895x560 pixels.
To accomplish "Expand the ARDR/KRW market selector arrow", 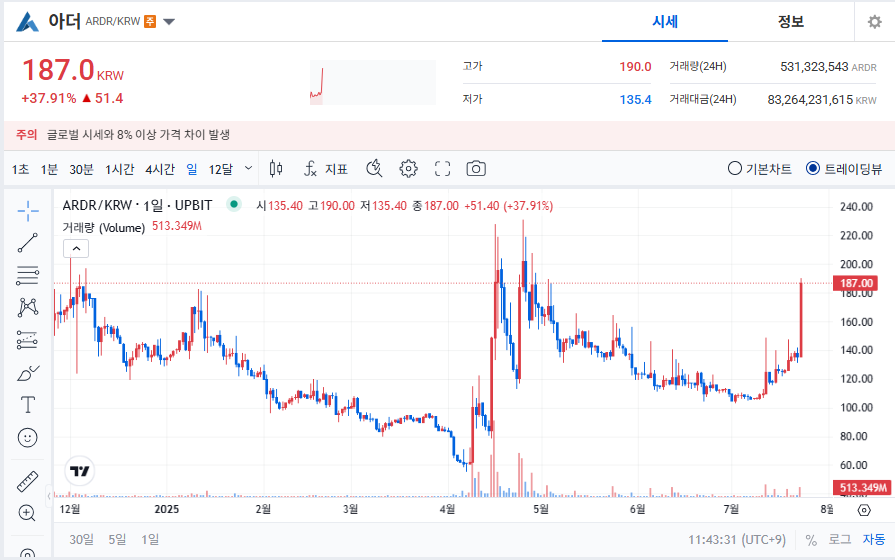I will pyautogui.click(x=169, y=22).
